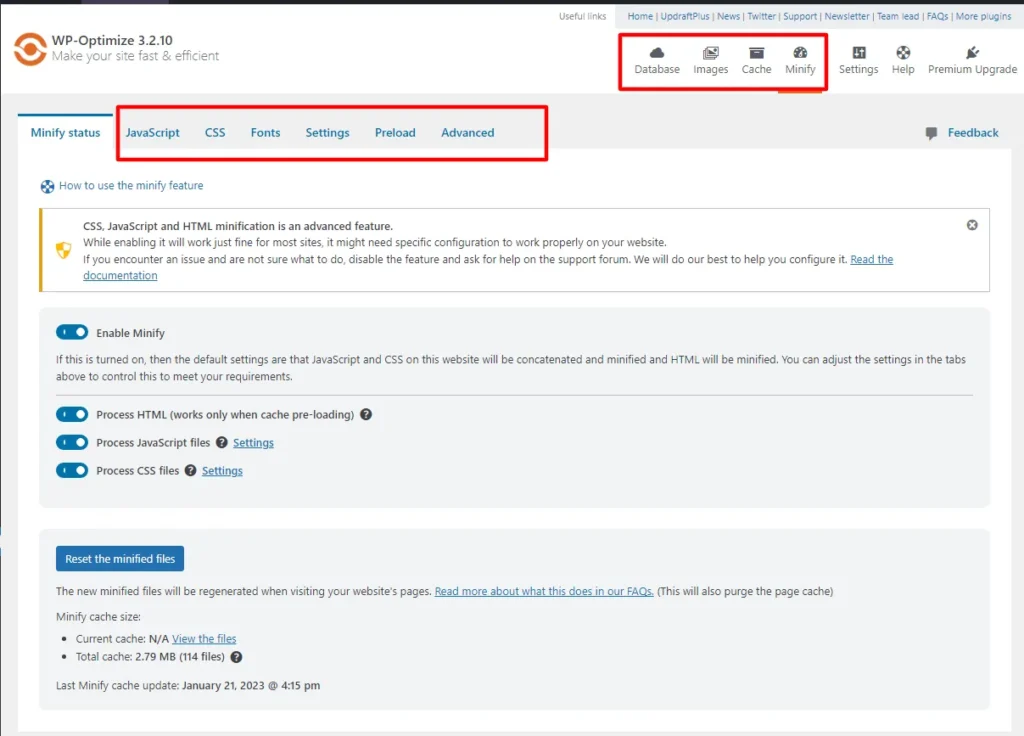Click View the files link
The image size is (1024, 736).
(x=204, y=638)
